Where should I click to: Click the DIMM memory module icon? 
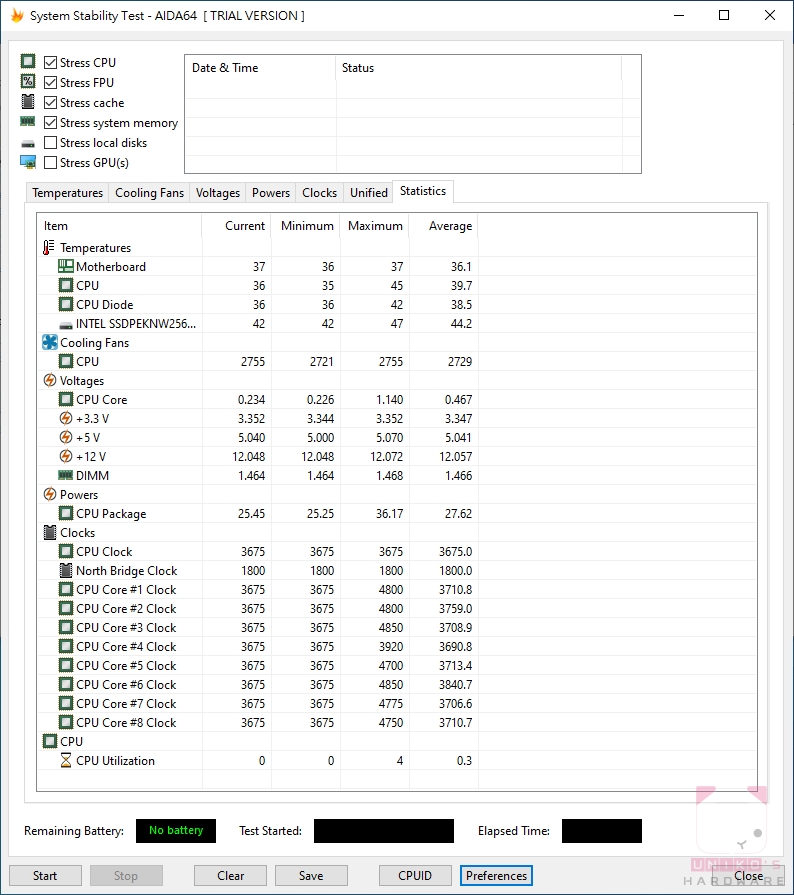[x=66, y=475]
